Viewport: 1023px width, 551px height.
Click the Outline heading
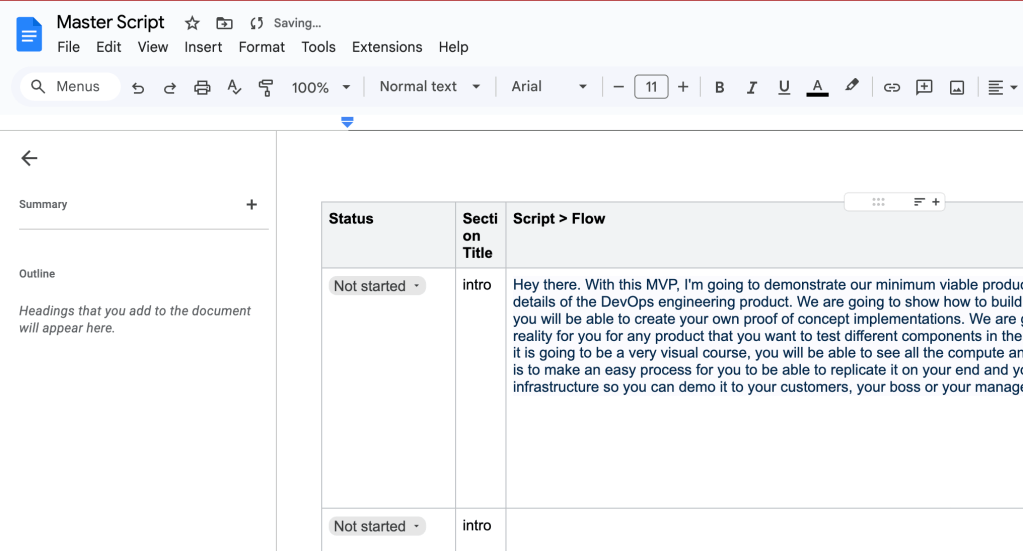click(37, 274)
